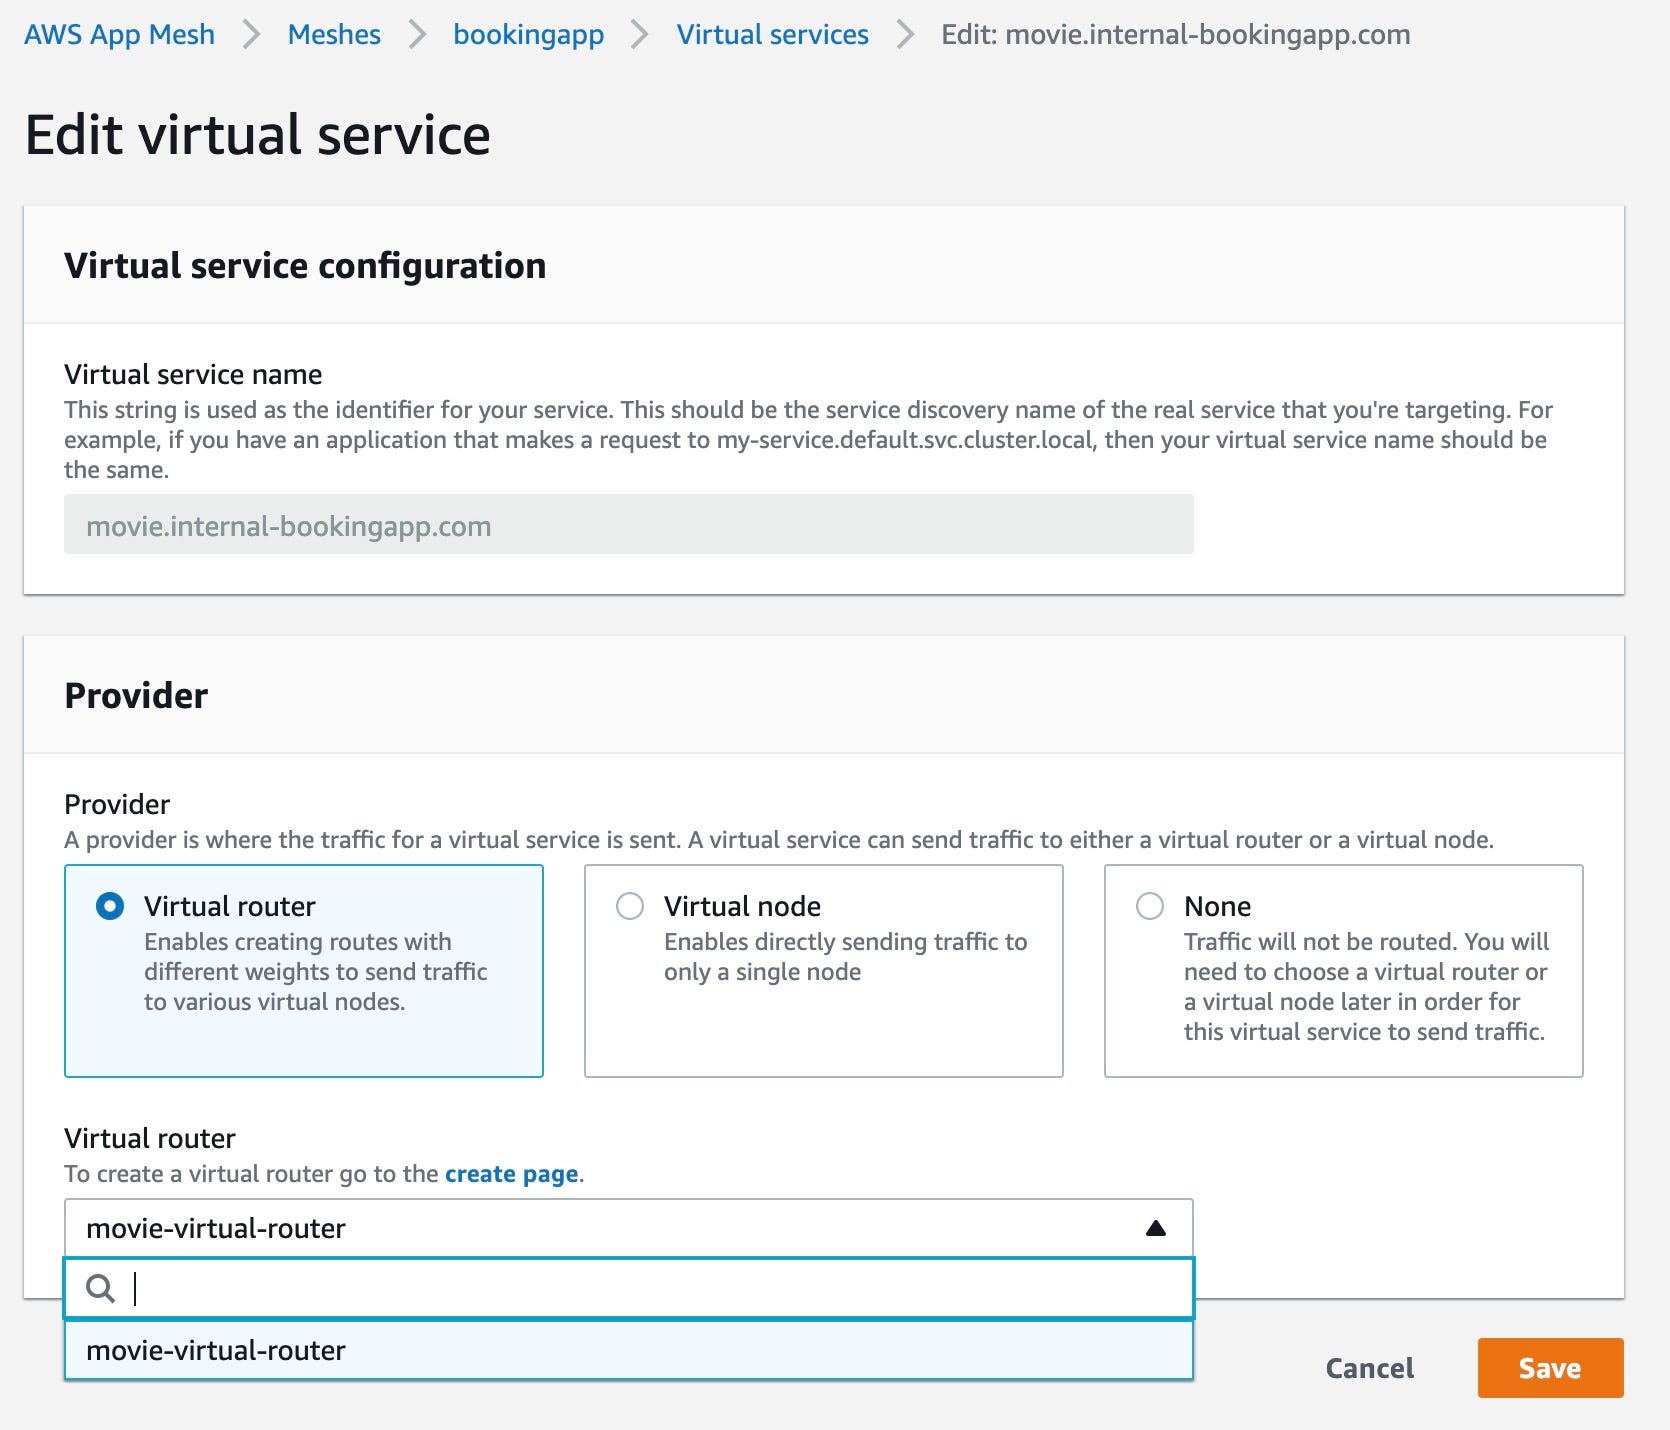Screen dimensions: 1670x1430
Task: Select None as the provider
Action: tap(1150, 906)
